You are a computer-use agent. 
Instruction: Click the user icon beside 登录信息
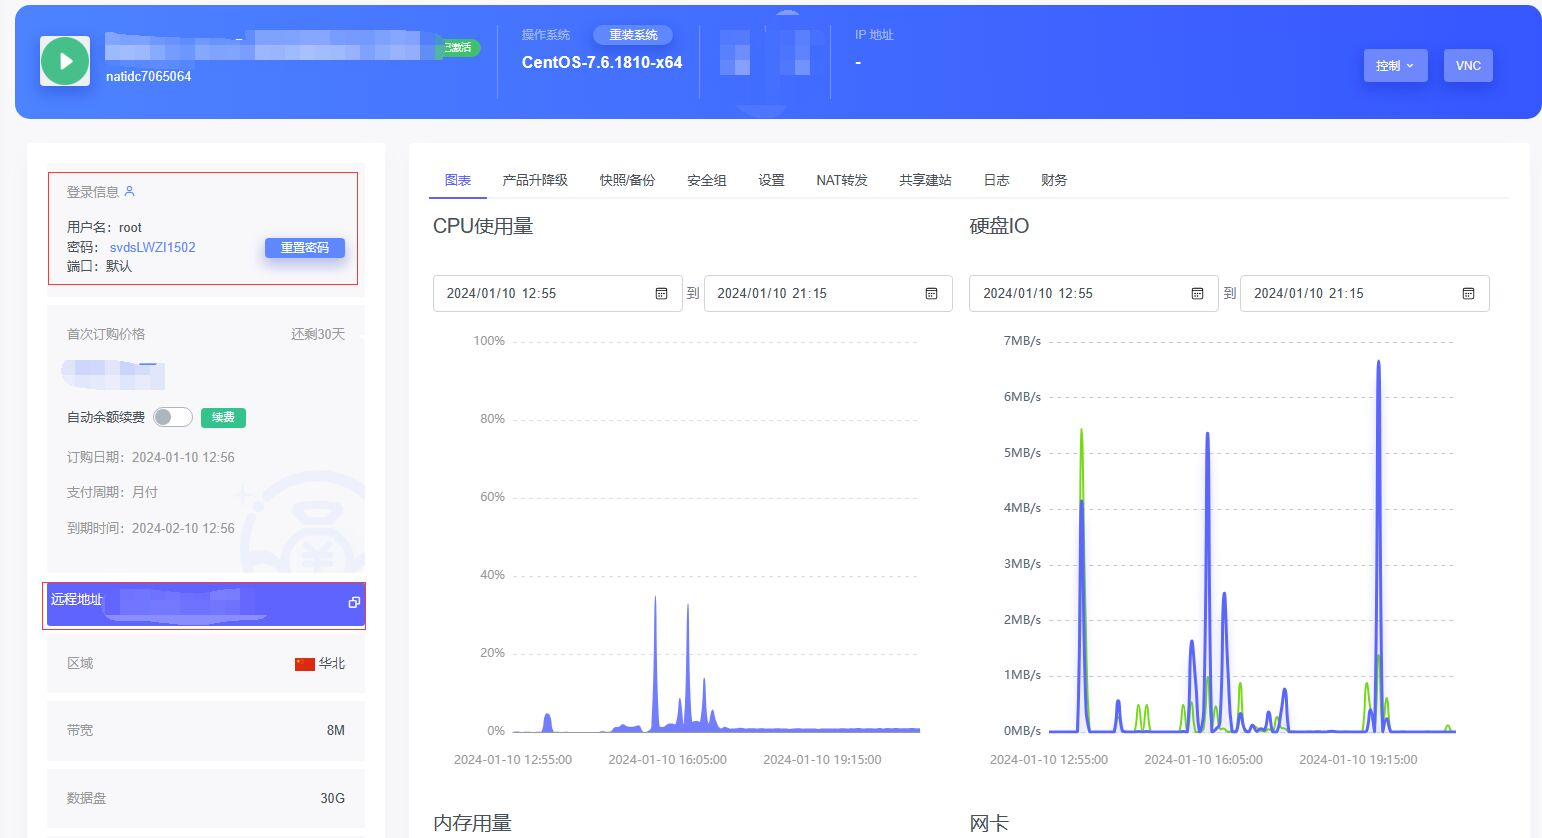[129, 191]
